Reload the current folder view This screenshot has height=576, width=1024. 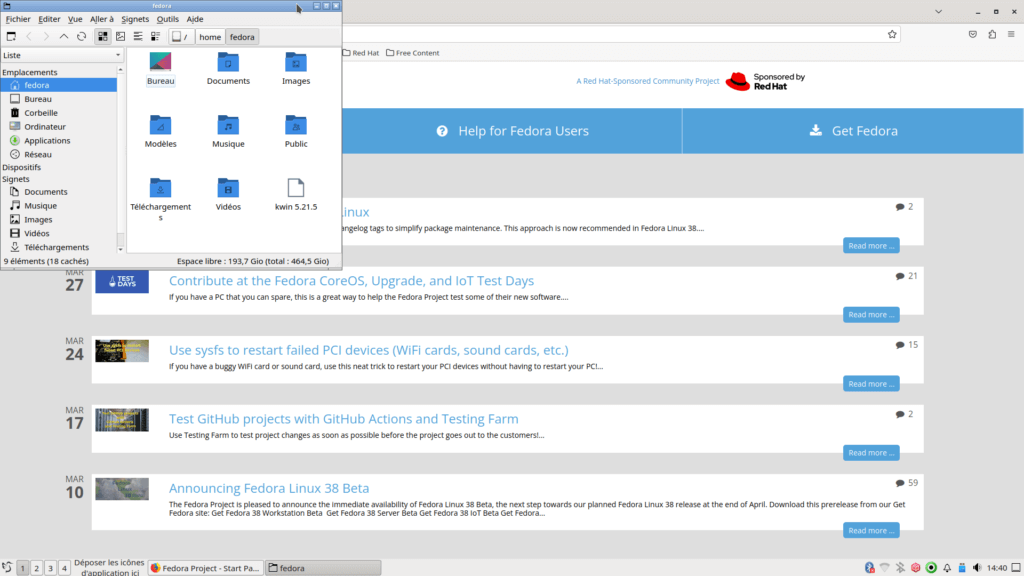[x=82, y=37]
